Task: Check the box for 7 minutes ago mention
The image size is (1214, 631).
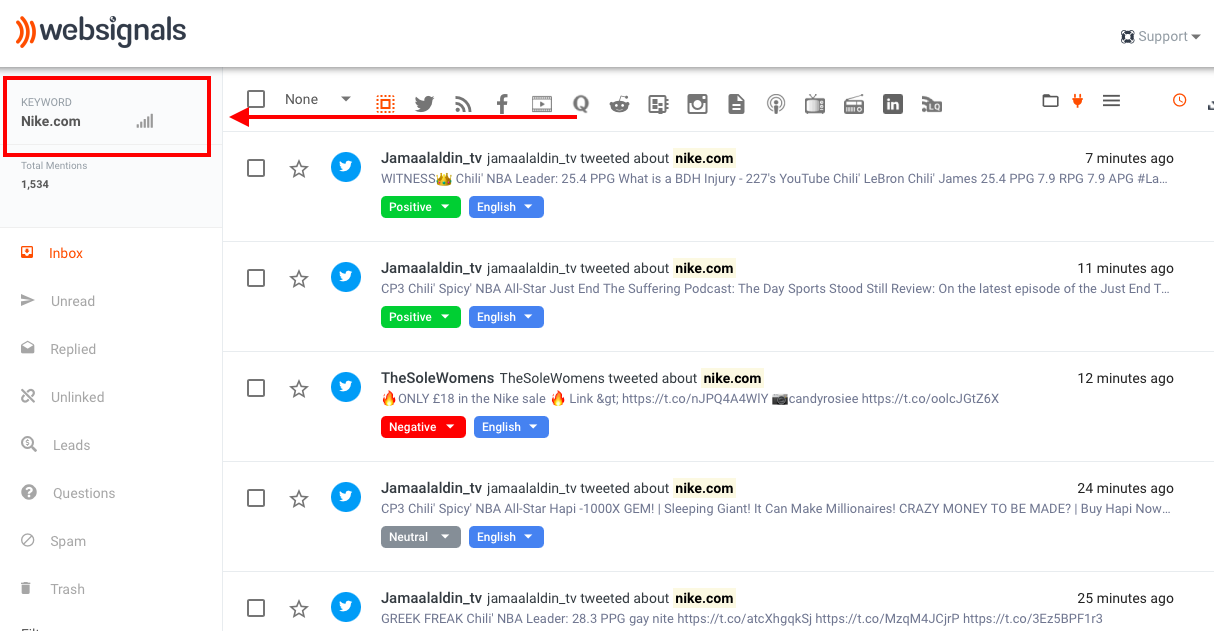Action: pyautogui.click(x=256, y=168)
